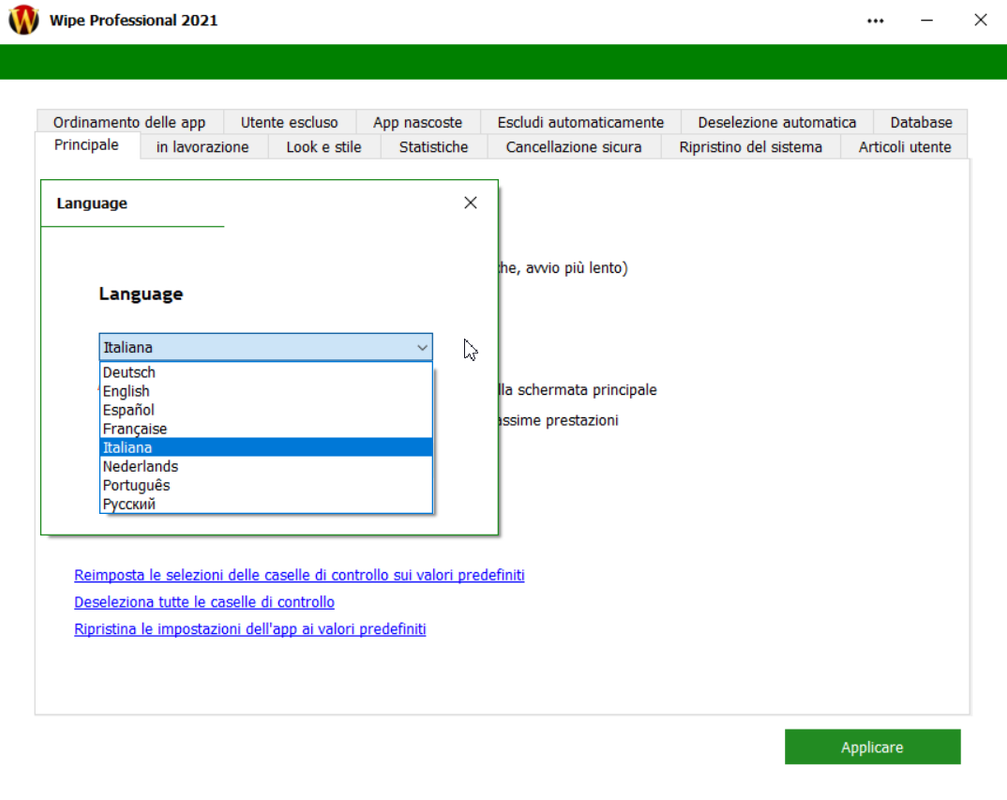Image resolution: width=1007 pixels, height=800 pixels.
Task: Click the 'lla schermata principale' text
Action: pos(578,390)
